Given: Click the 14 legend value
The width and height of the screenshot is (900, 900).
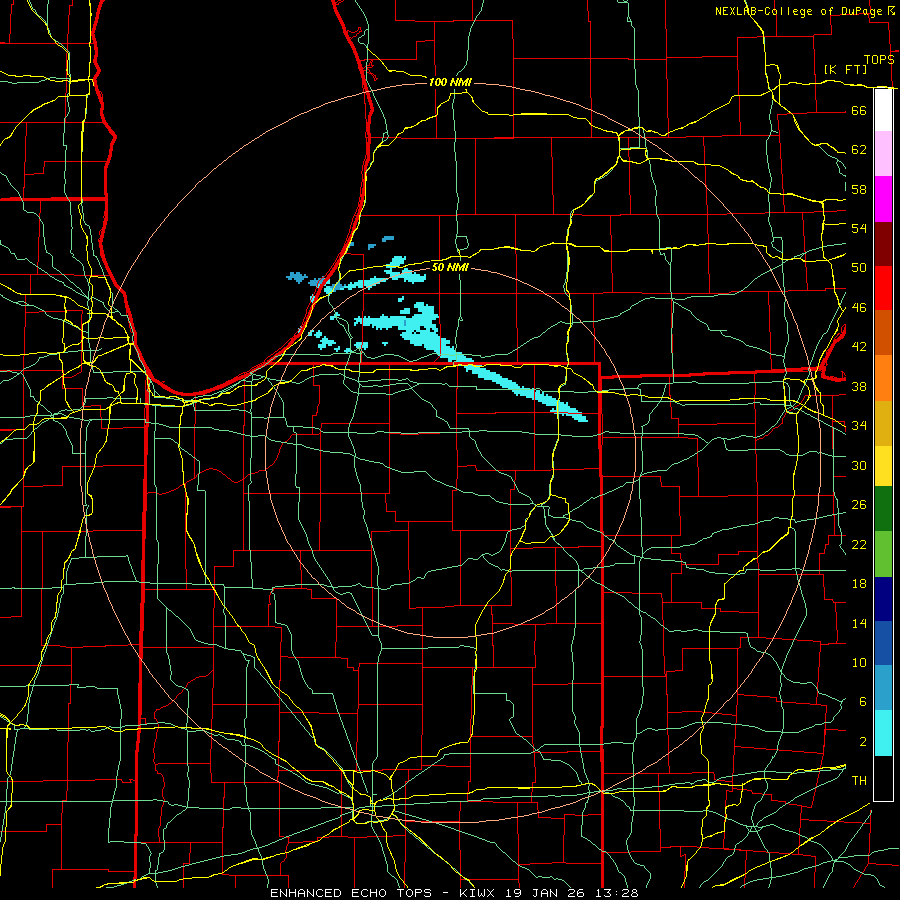Looking at the screenshot, I should (x=859, y=623).
